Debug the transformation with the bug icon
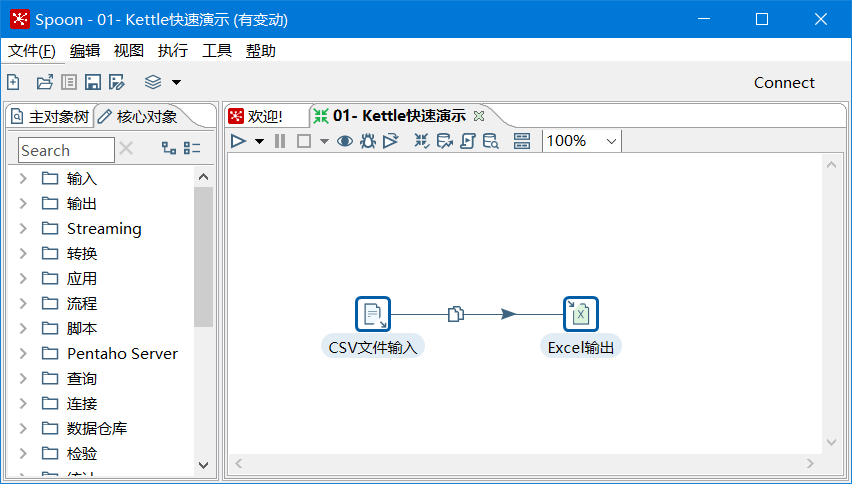The image size is (852, 484). coord(368,141)
